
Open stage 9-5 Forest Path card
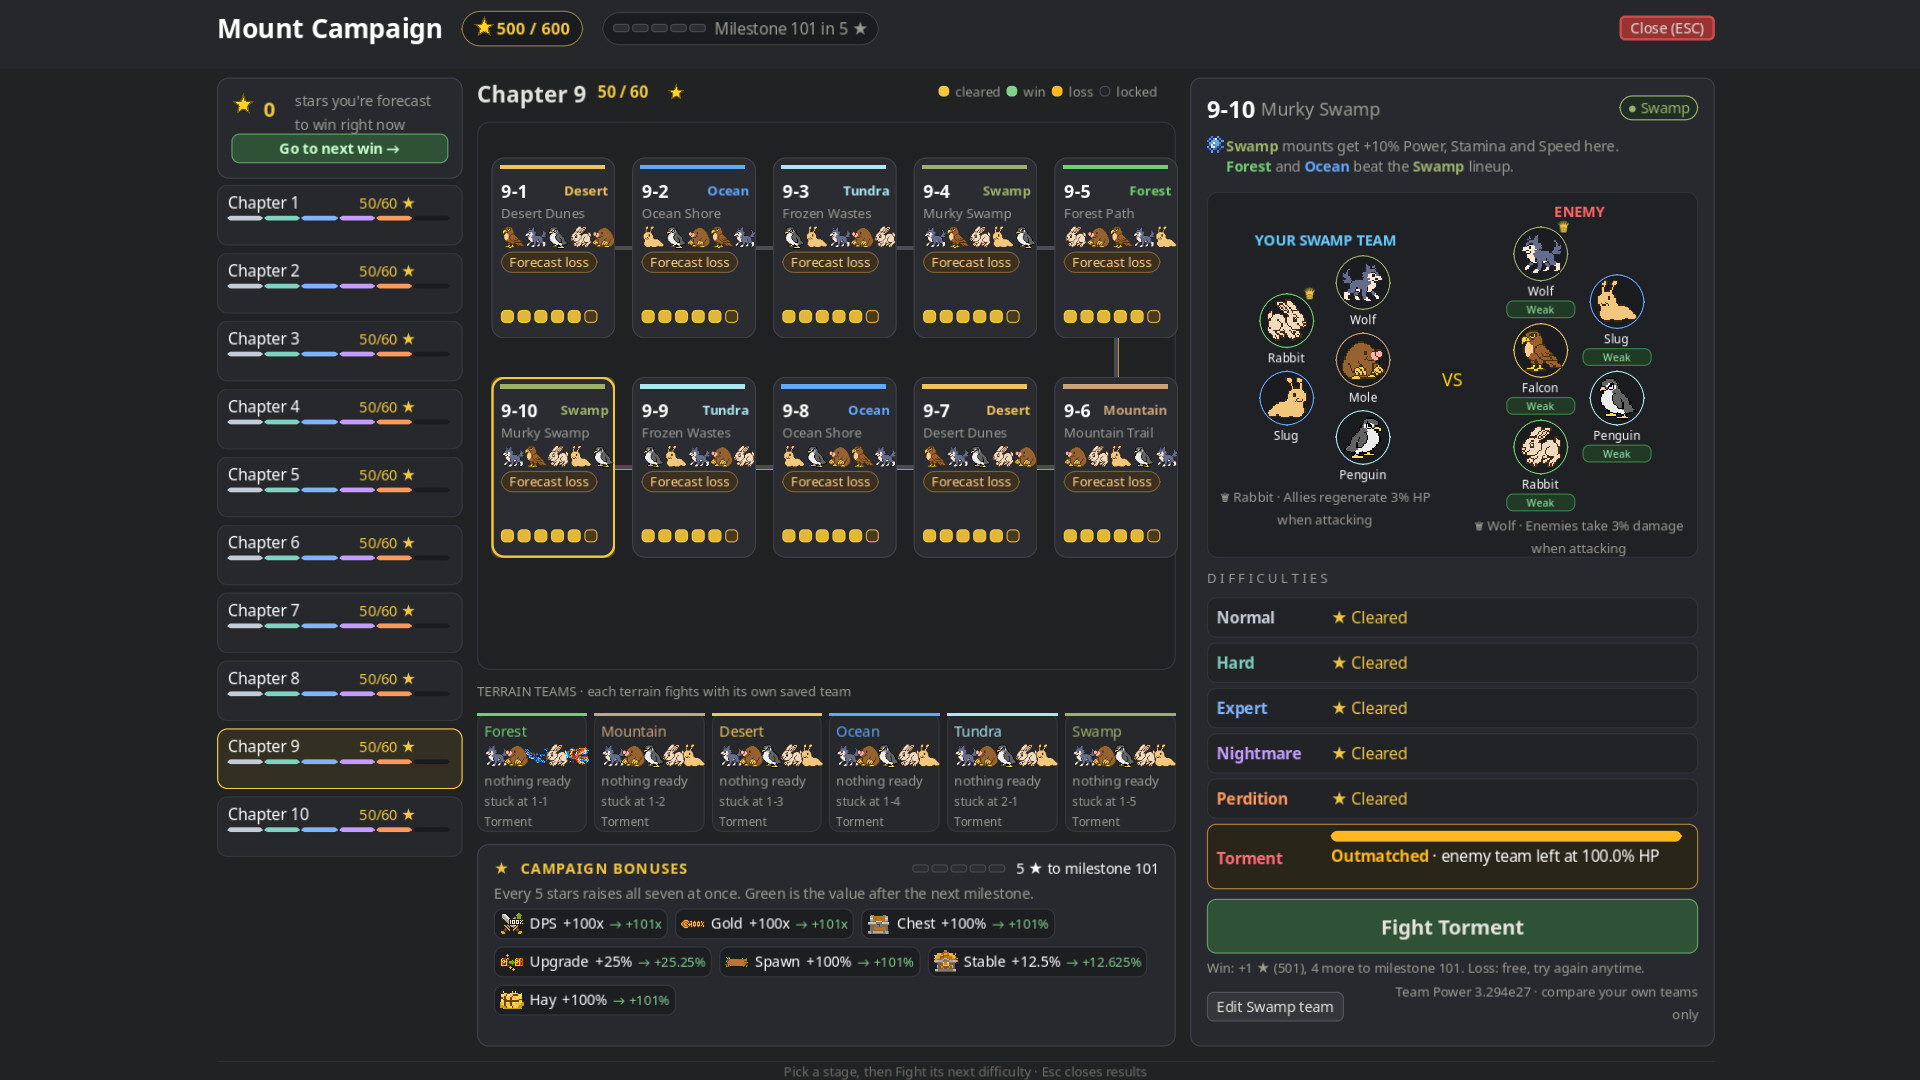1116,248
